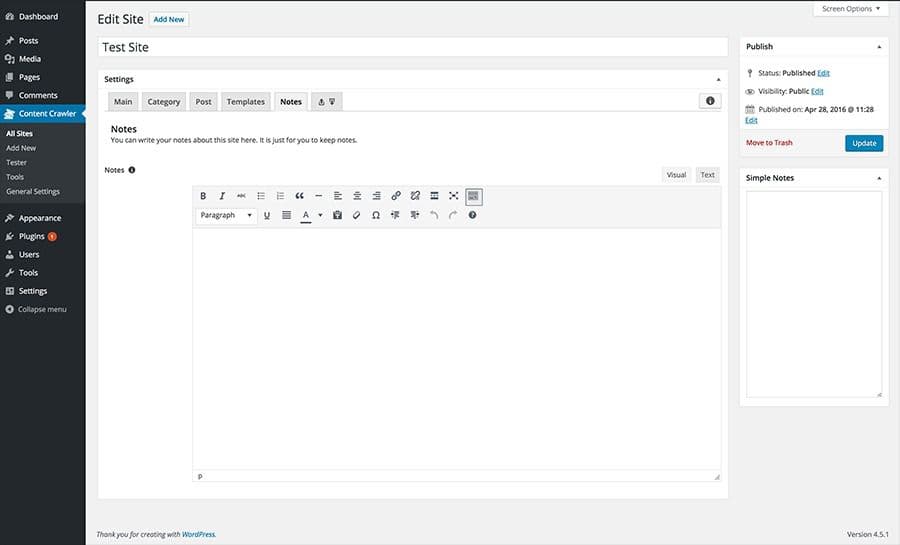The height and width of the screenshot is (545, 900).
Task: Align text right
Action: pos(377,196)
